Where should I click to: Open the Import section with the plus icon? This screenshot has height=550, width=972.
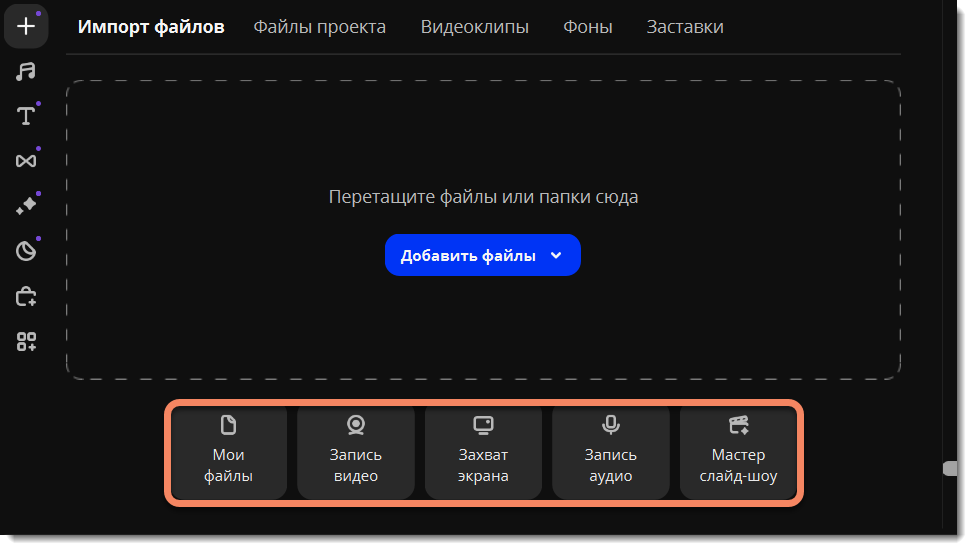(x=26, y=27)
